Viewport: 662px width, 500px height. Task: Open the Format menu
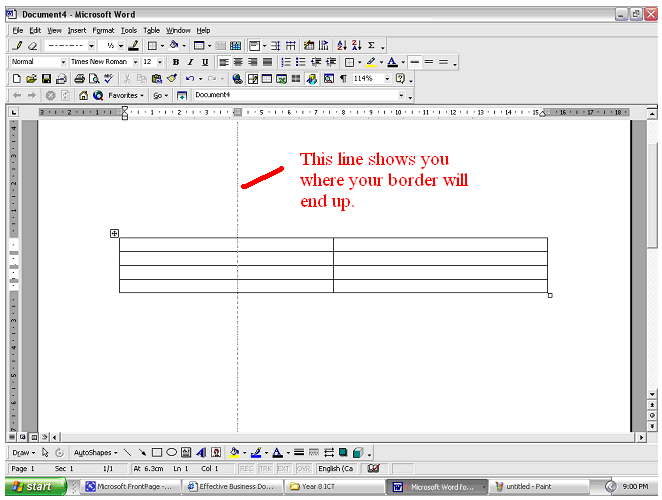[103, 30]
